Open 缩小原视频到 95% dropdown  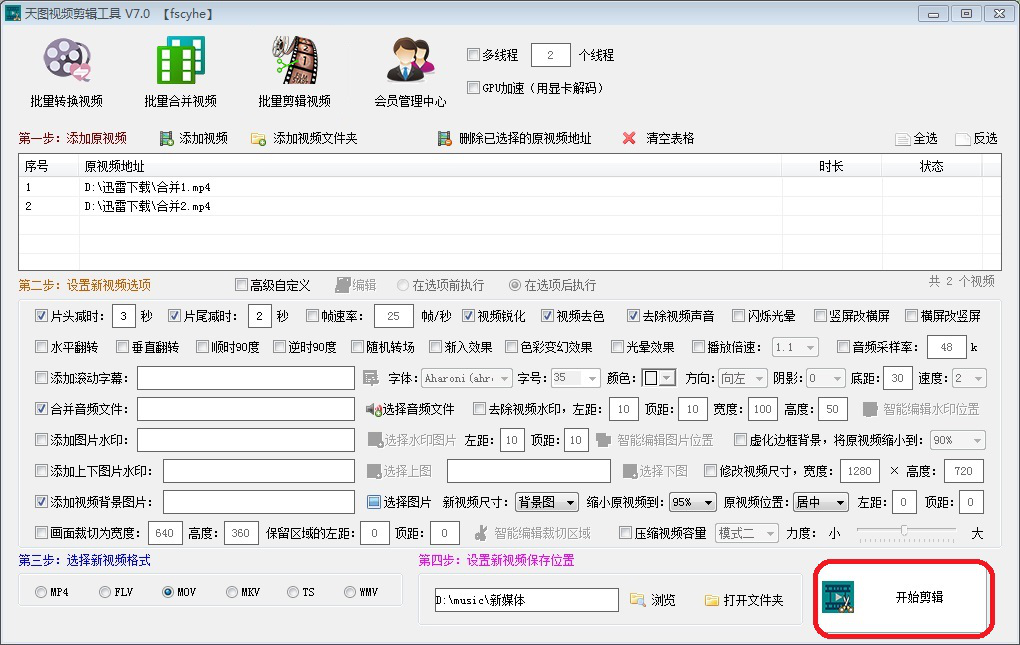coord(693,502)
